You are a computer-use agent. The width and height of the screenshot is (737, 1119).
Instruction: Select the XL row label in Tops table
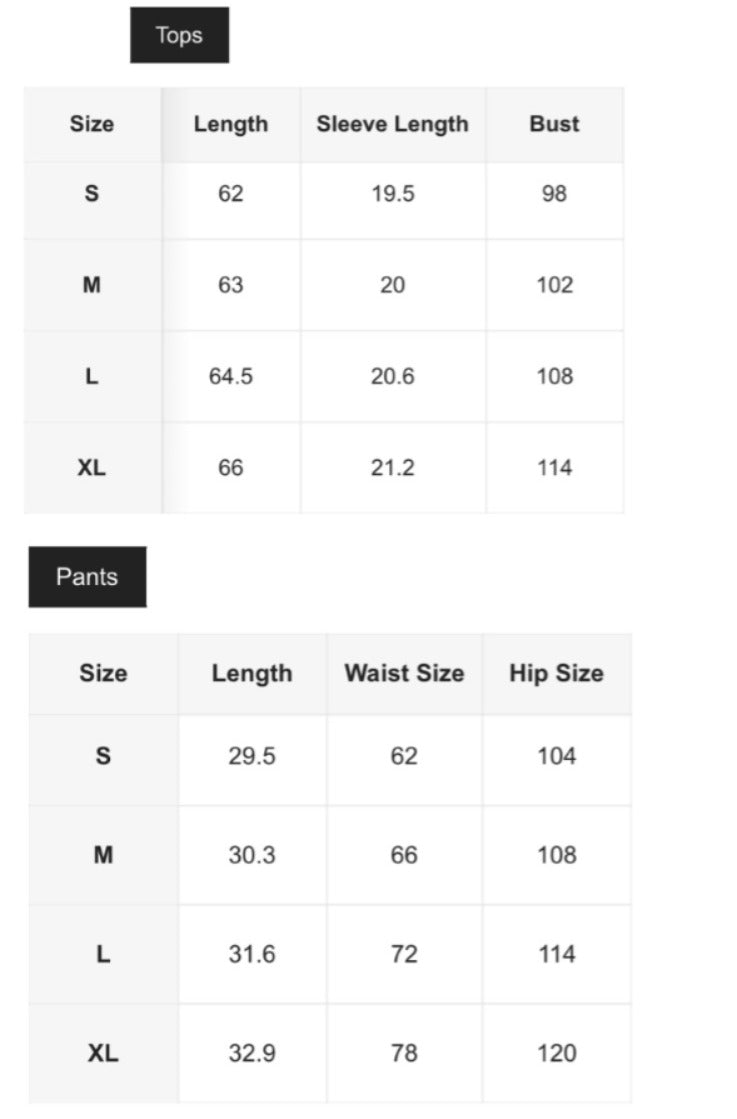point(92,468)
